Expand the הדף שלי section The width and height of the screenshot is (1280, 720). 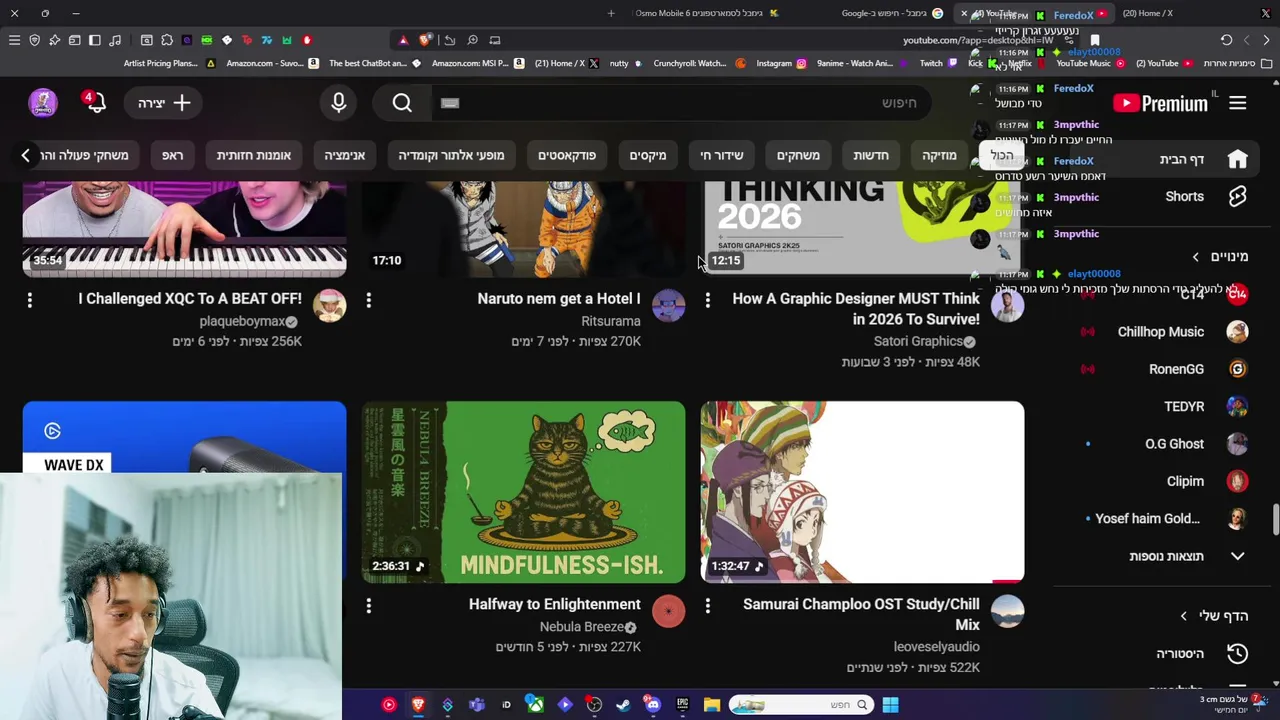point(1214,616)
